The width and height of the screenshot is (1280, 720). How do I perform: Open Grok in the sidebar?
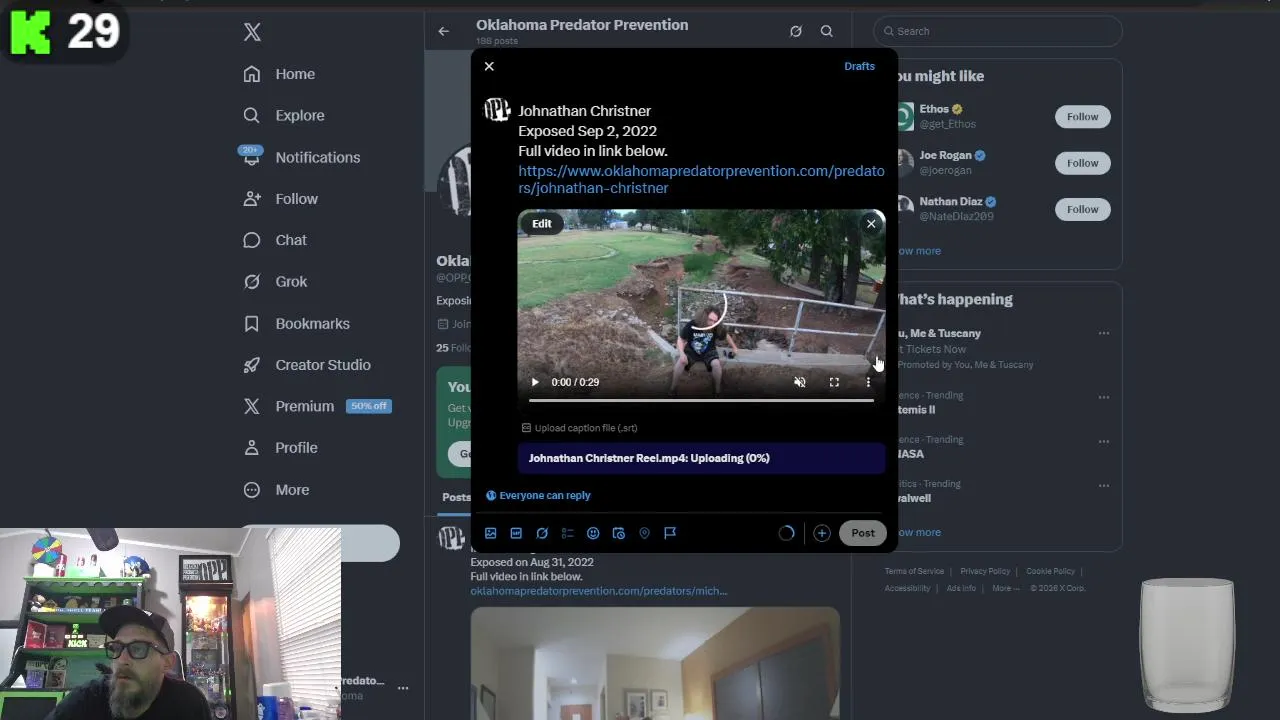276,282
